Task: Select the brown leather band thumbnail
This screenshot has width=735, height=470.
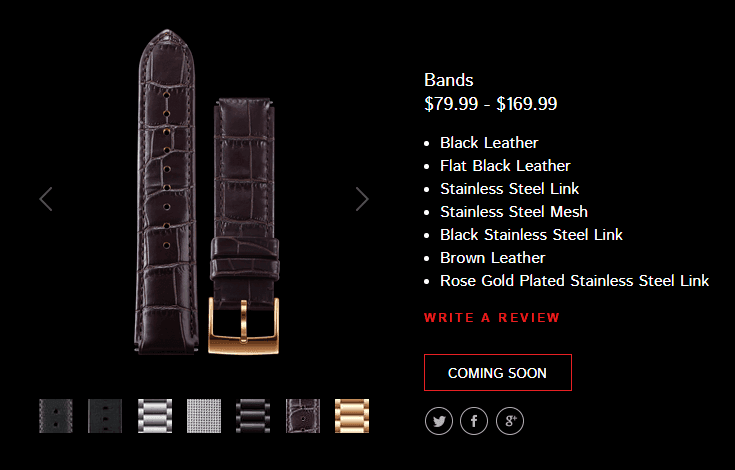Action: (x=303, y=416)
